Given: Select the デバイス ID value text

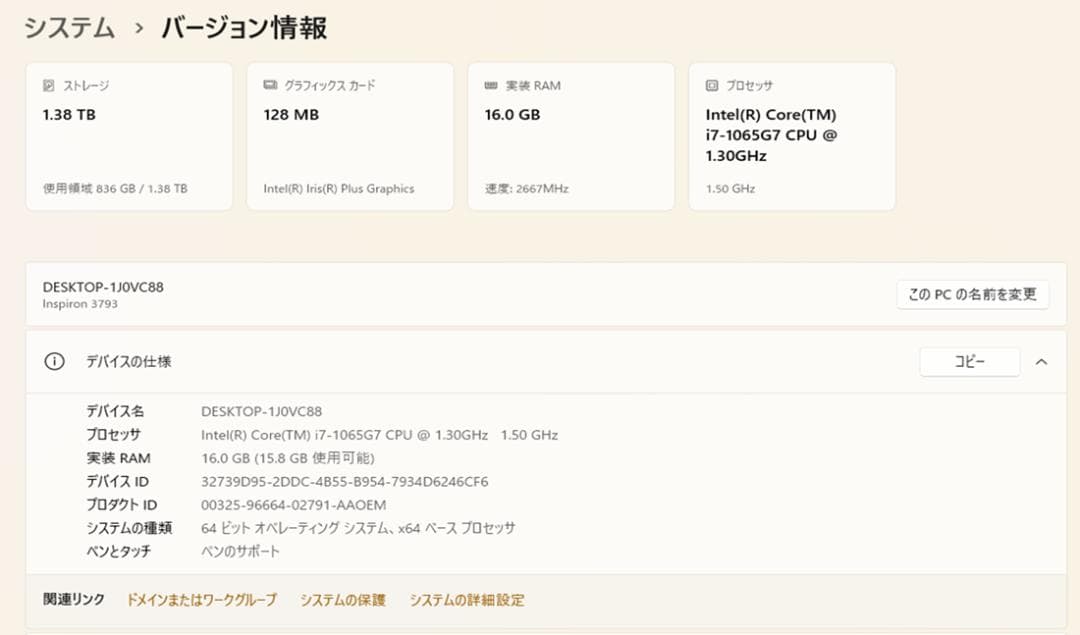Looking at the screenshot, I should point(345,481).
